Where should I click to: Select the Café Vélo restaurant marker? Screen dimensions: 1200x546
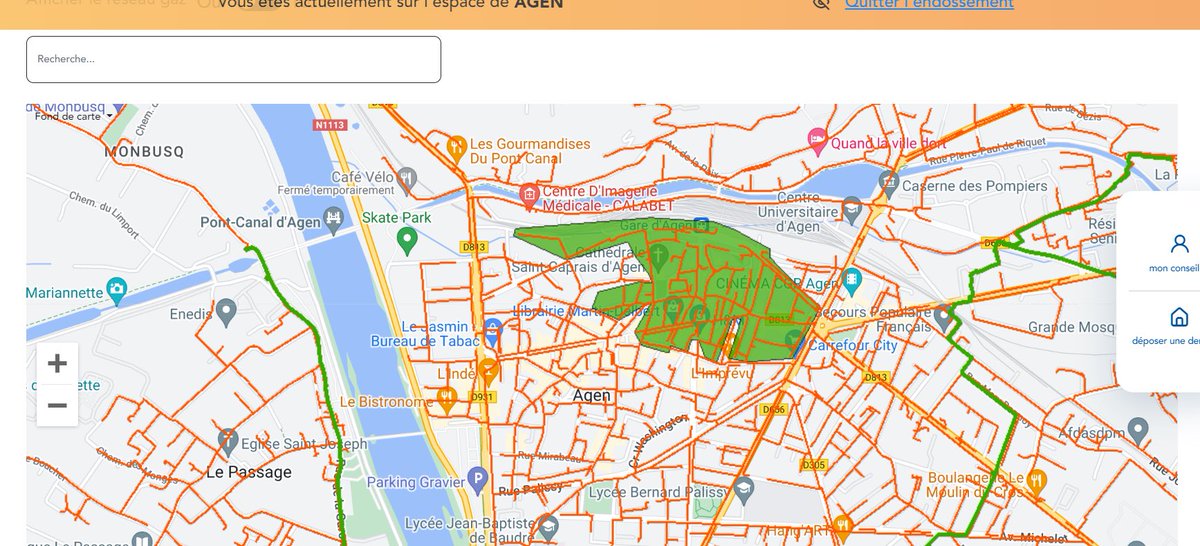(x=406, y=179)
